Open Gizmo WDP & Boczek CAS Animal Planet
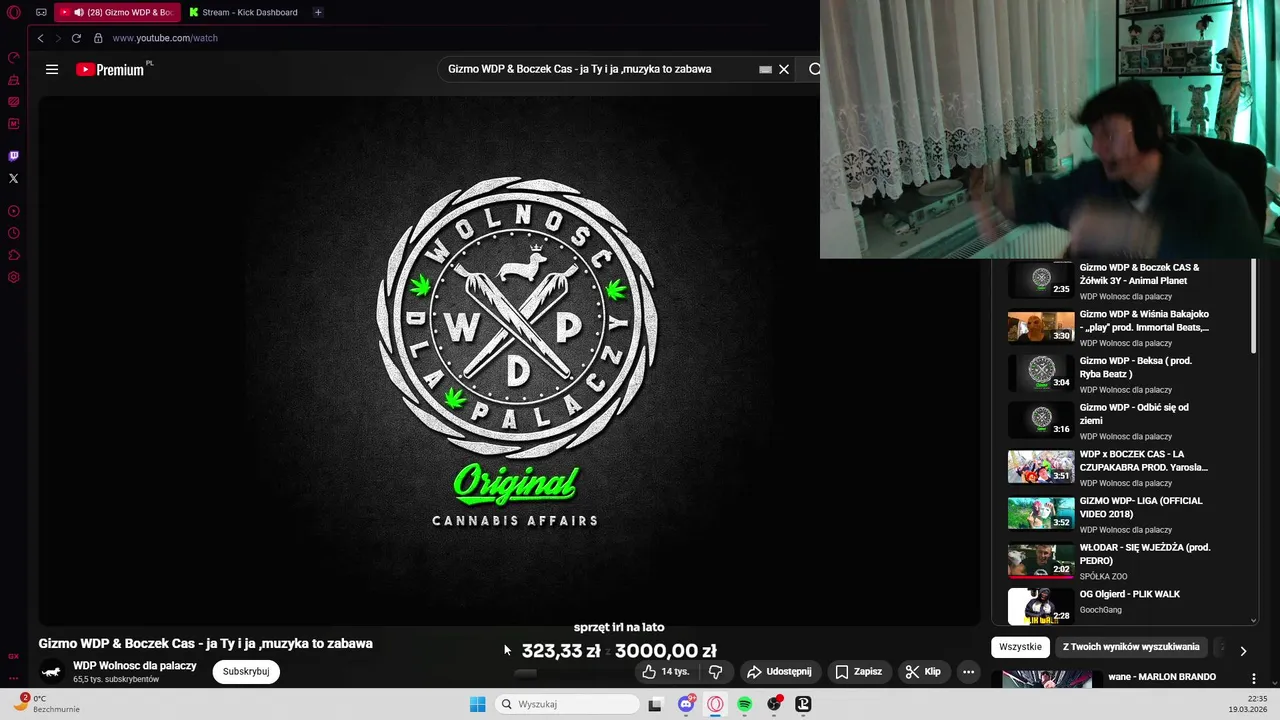Viewport: 1280px width, 720px height. (x=1140, y=274)
